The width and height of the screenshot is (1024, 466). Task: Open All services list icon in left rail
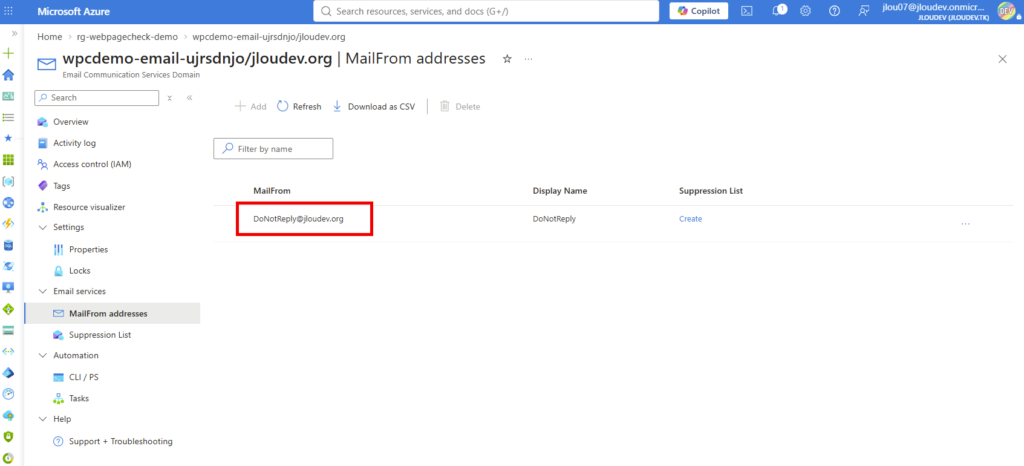tap(8, 117)
